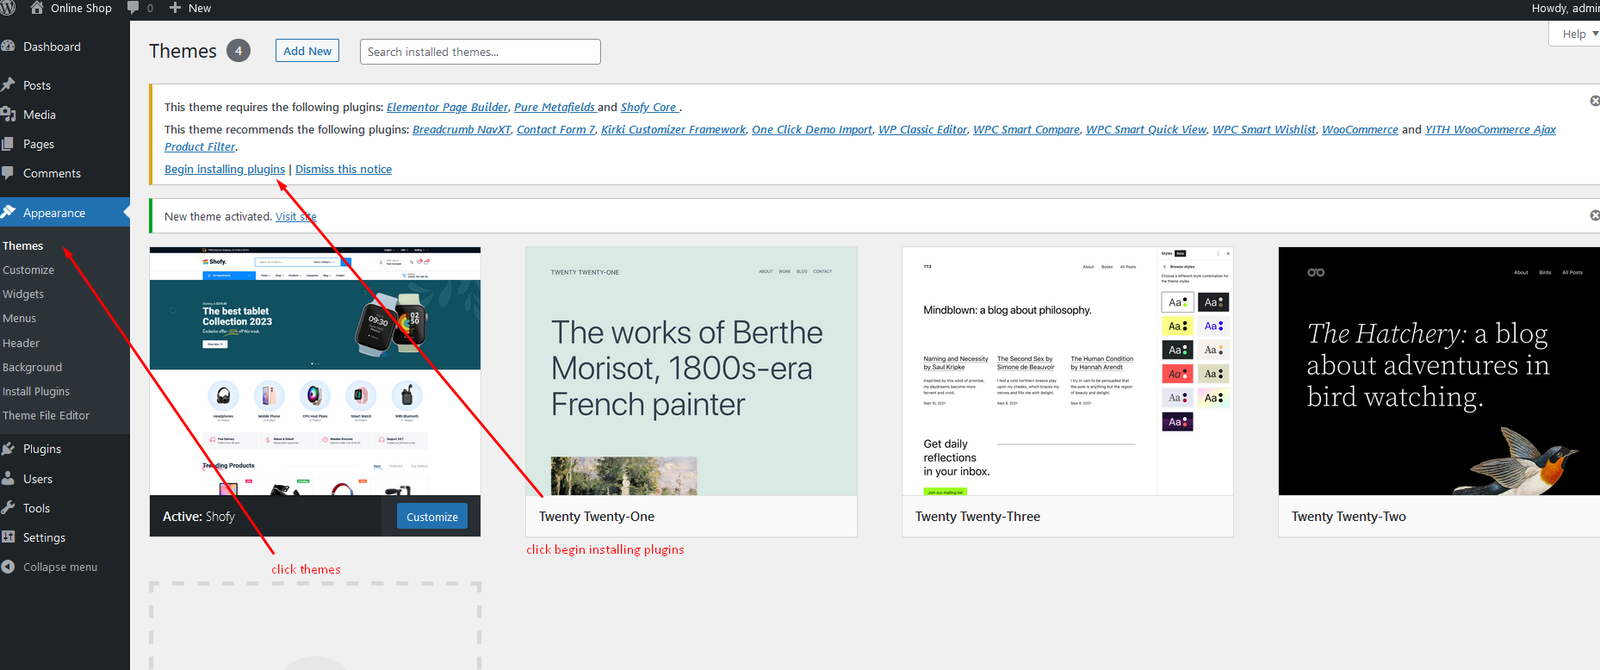1600x670 pixels.
Task: Click the Users icon in sidebar
Action: [x=8, y=479]
